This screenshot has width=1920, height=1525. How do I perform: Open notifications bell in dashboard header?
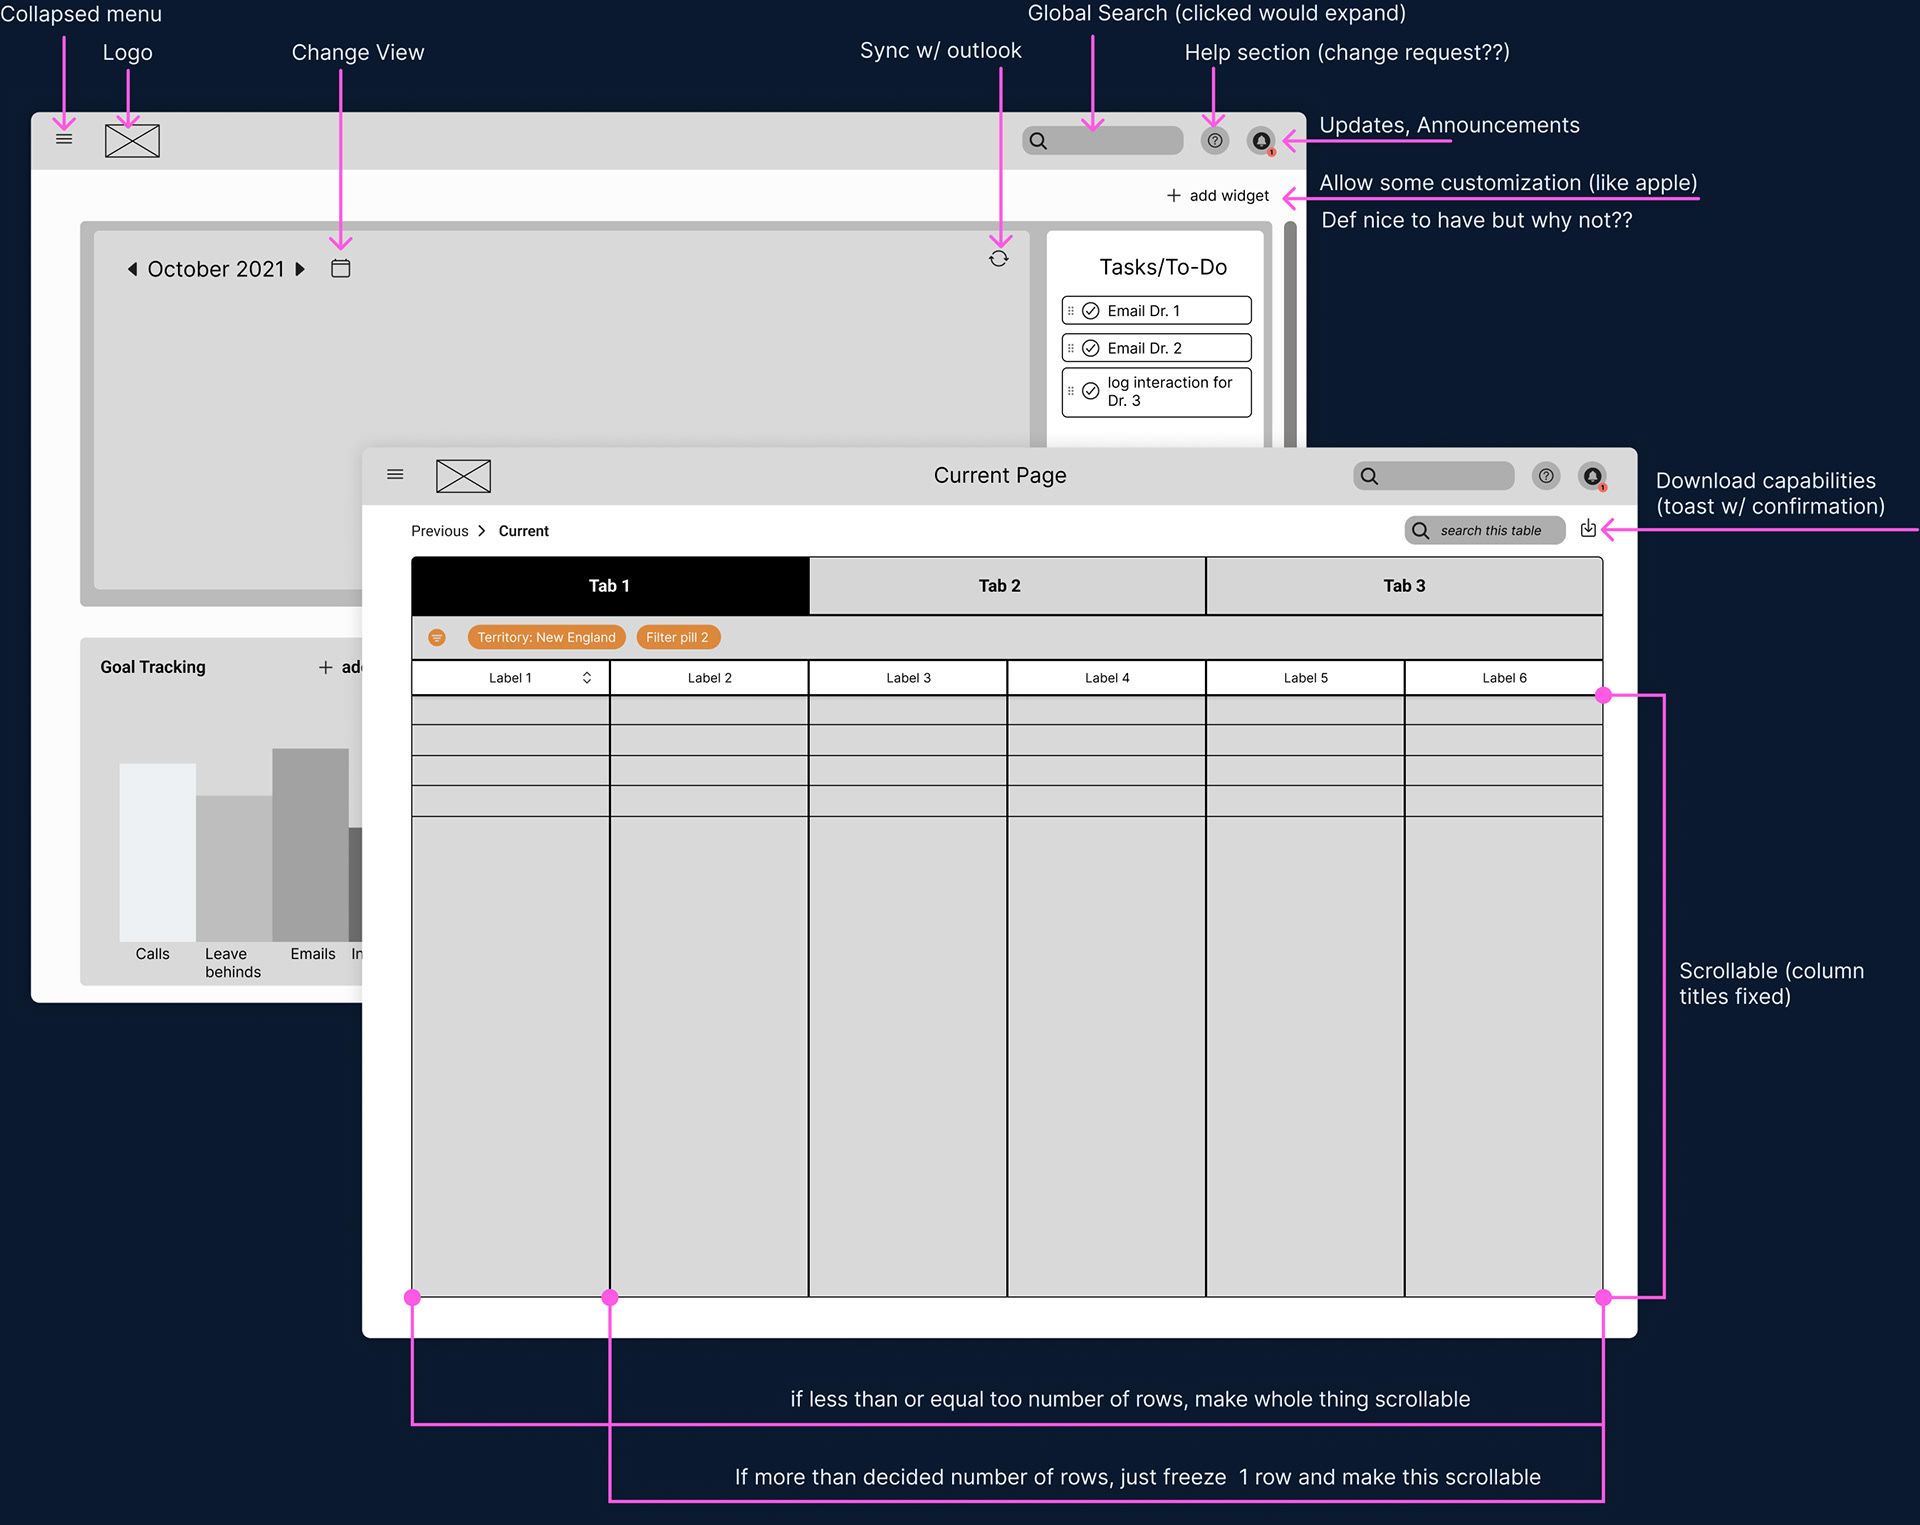[1261, 141]
